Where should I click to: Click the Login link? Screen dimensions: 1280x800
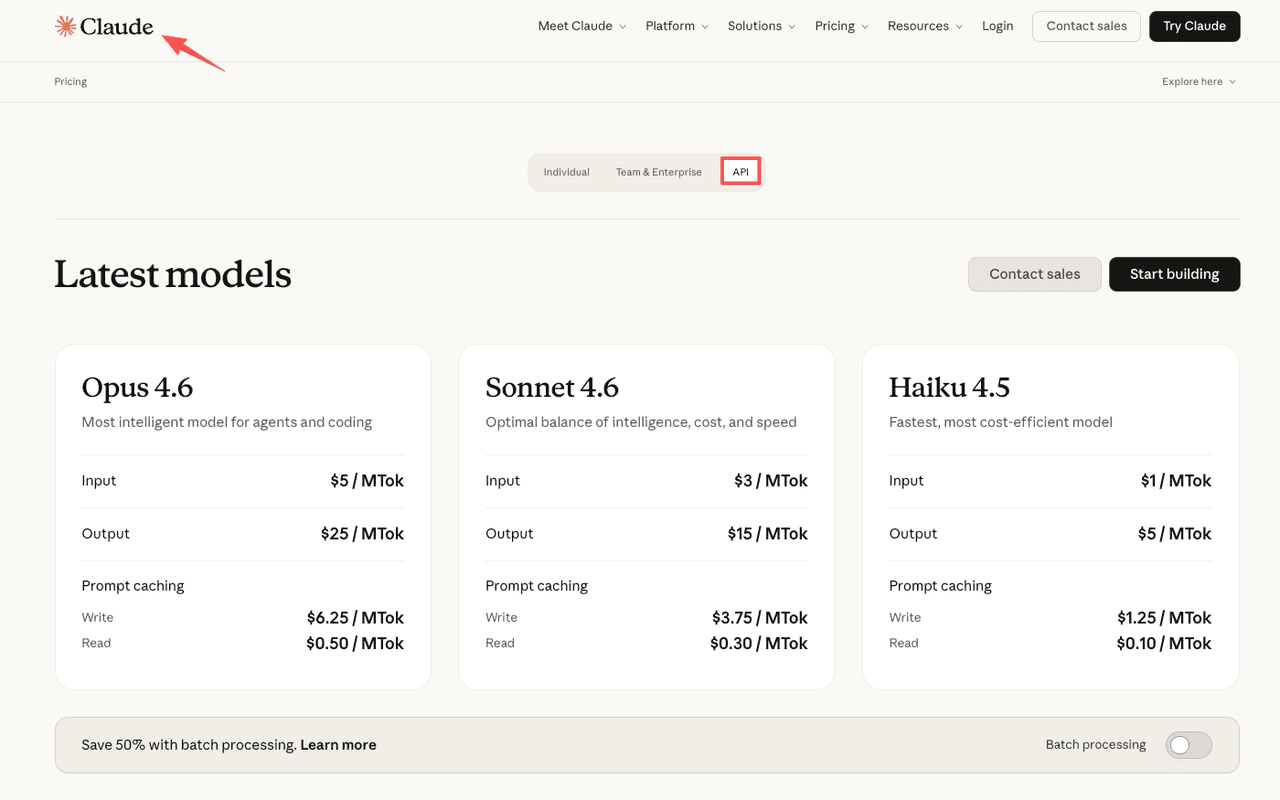pyautogui.click(x=997, y=26)
